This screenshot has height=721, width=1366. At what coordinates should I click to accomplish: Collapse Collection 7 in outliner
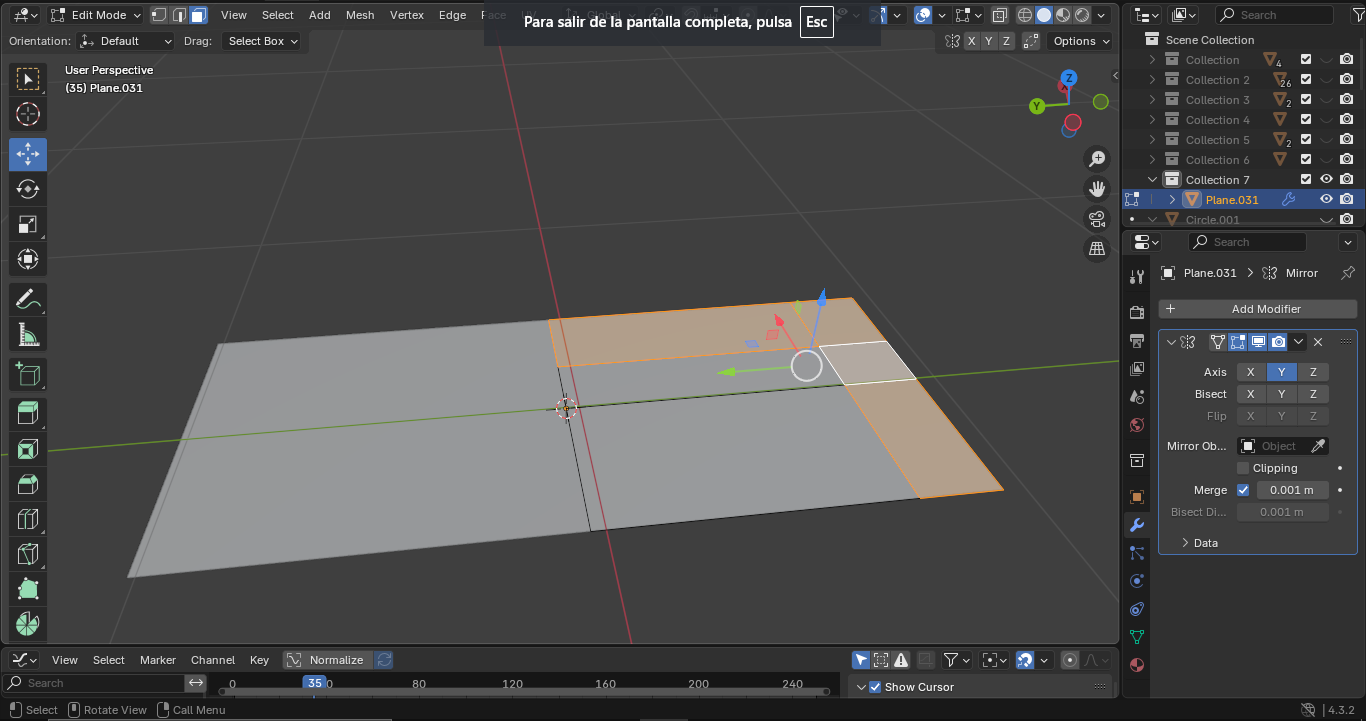[x=1152, y=180]
